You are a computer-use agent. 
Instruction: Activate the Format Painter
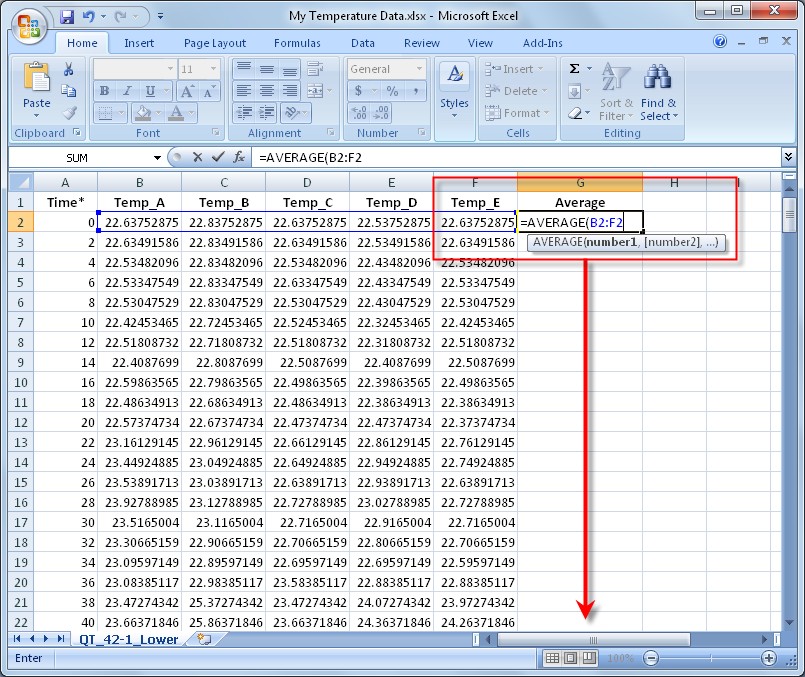tap(69, 112)
